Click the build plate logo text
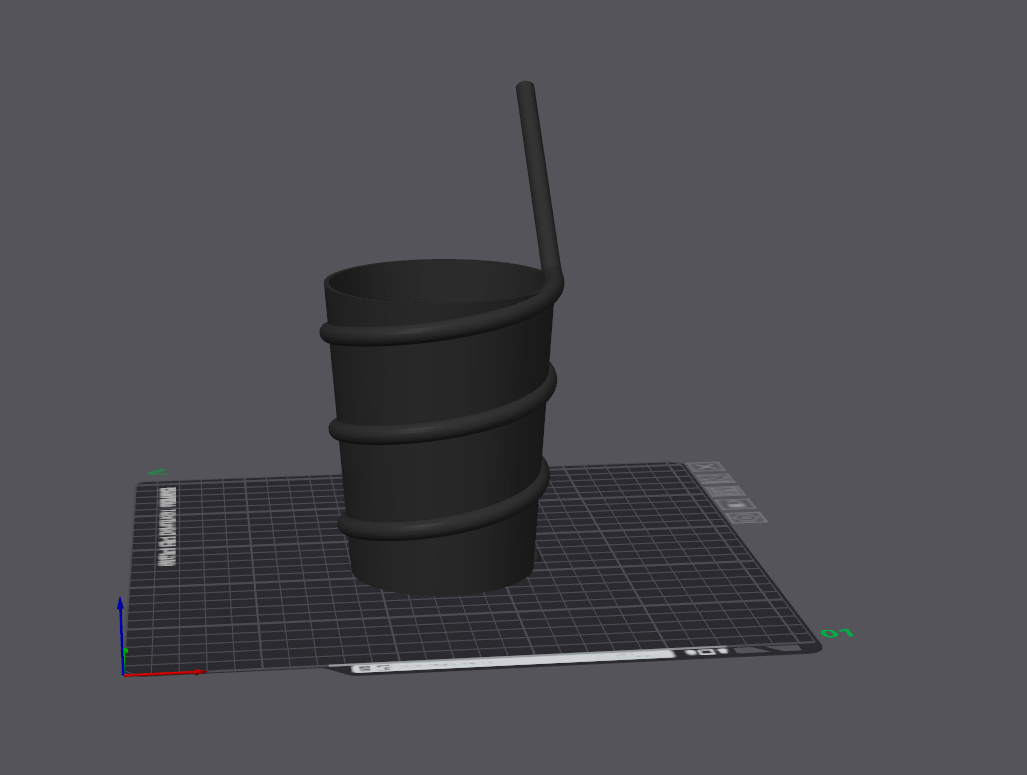Viewport: 1027px width, 775px height. tap(168, 527)
